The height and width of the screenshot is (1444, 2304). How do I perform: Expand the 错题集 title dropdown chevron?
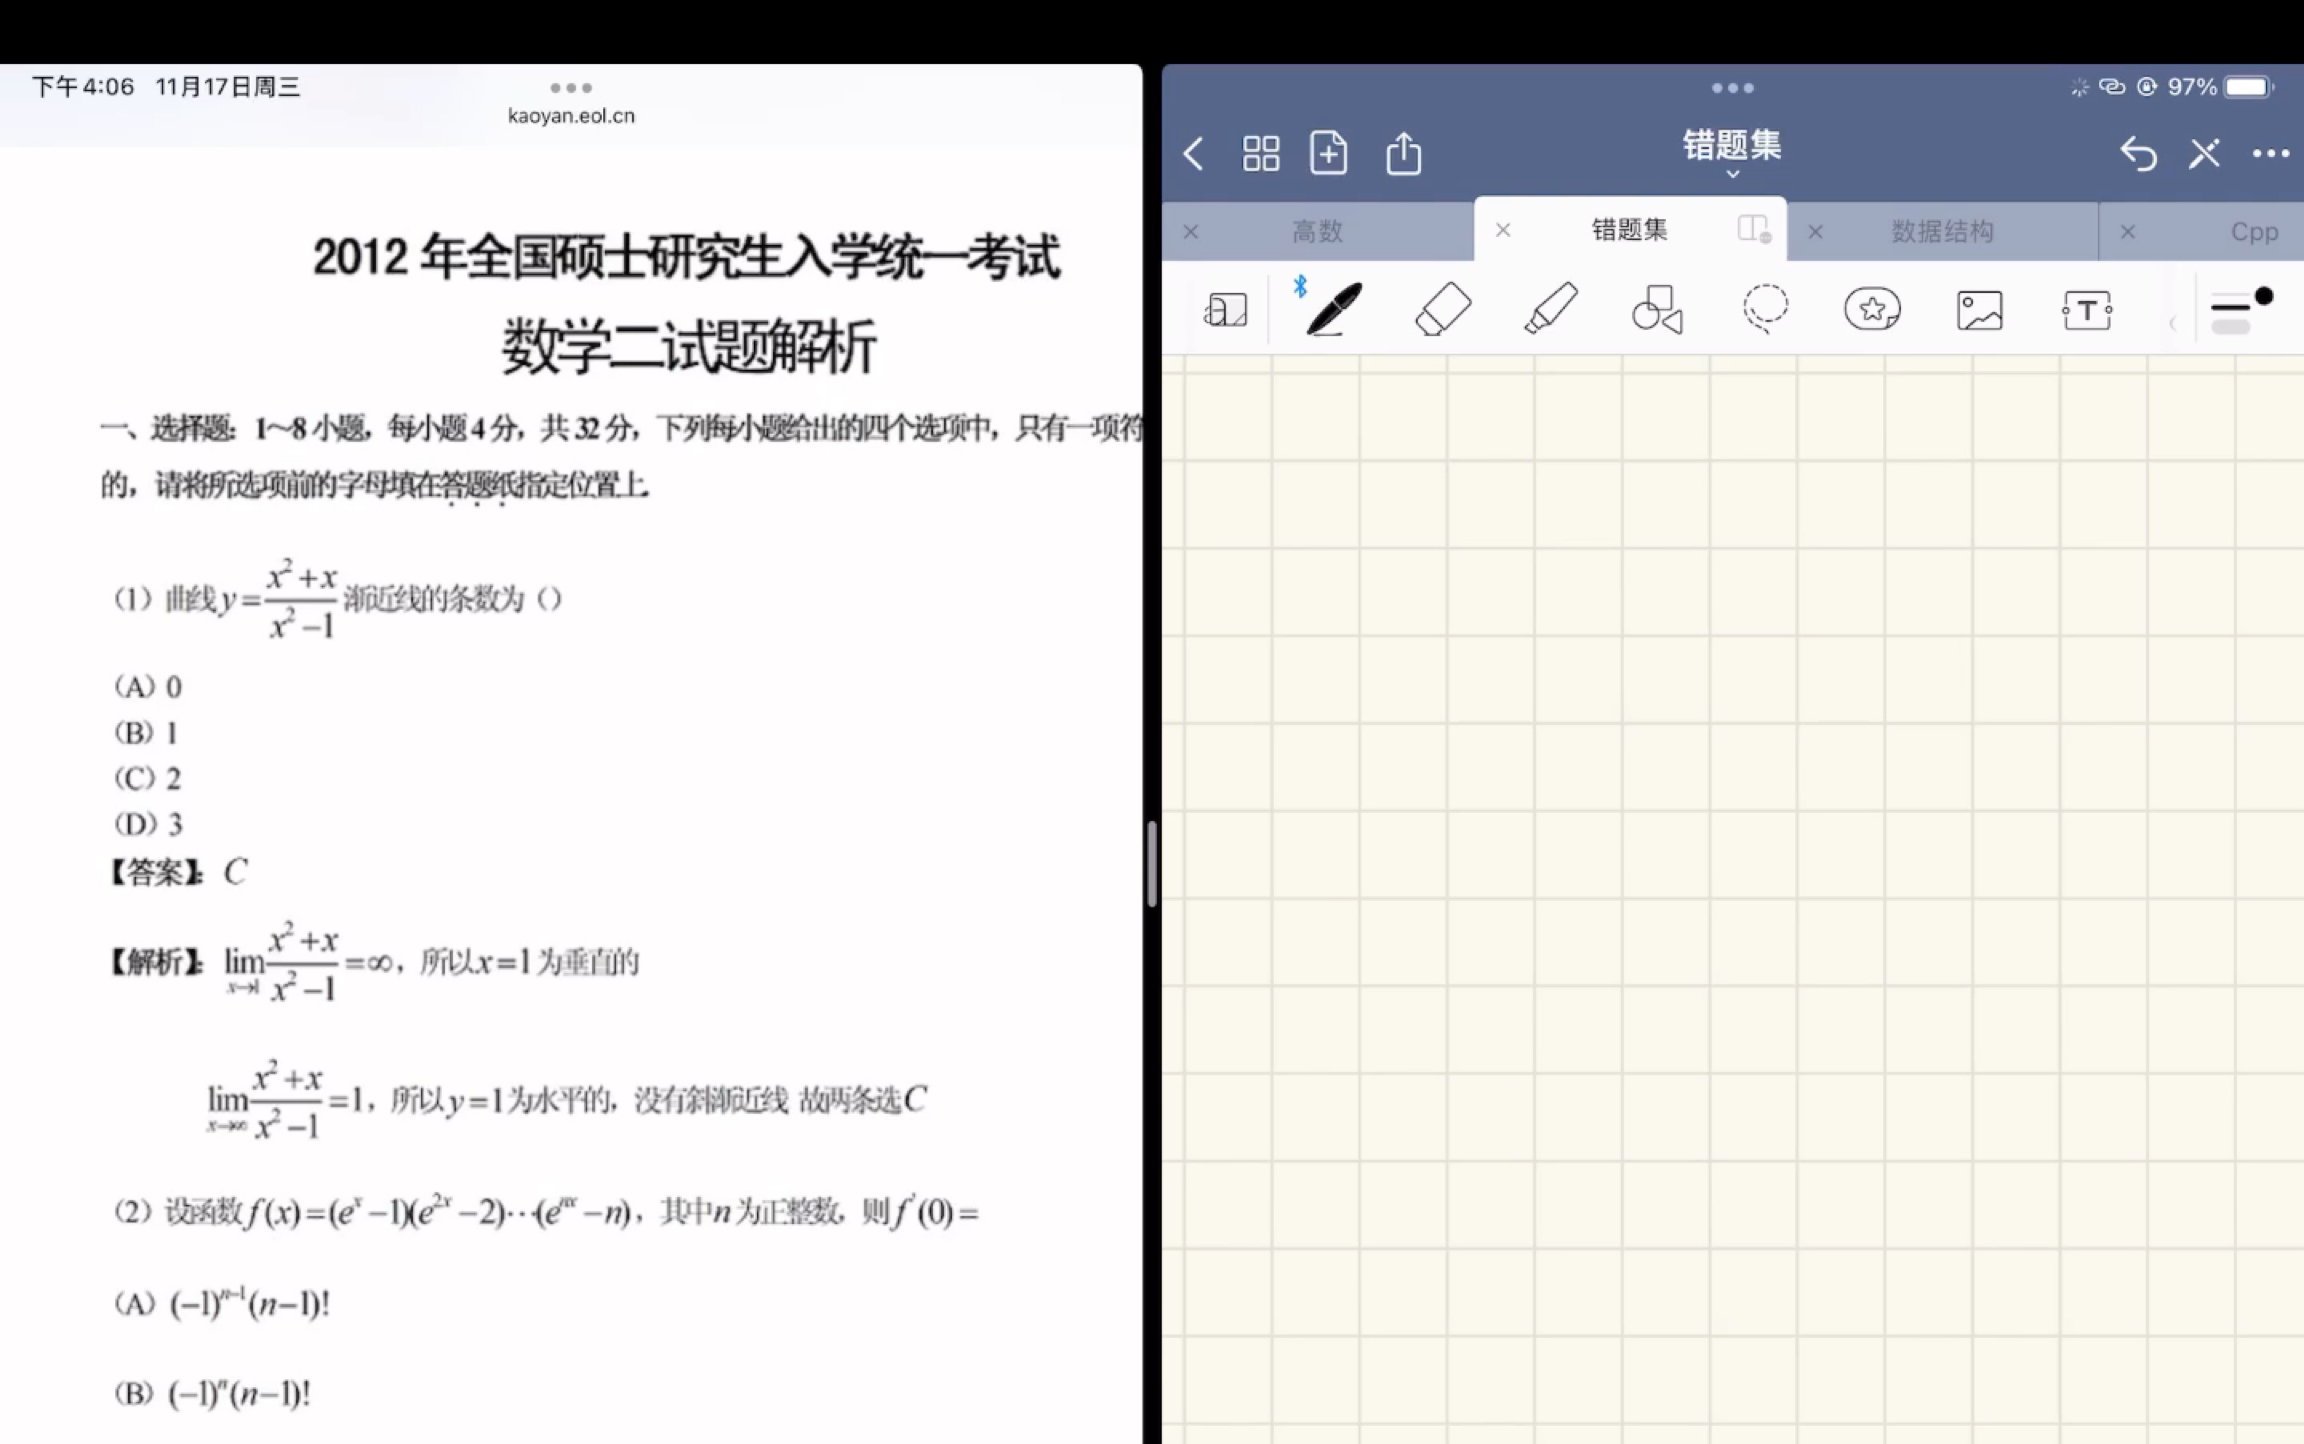[1732, 174]
